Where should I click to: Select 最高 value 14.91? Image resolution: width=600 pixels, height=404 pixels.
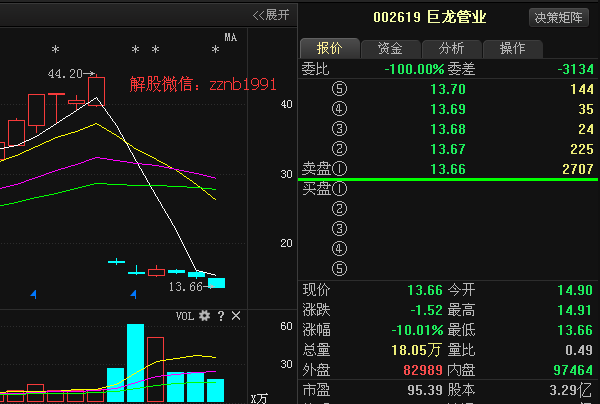[x=575, y=310]
